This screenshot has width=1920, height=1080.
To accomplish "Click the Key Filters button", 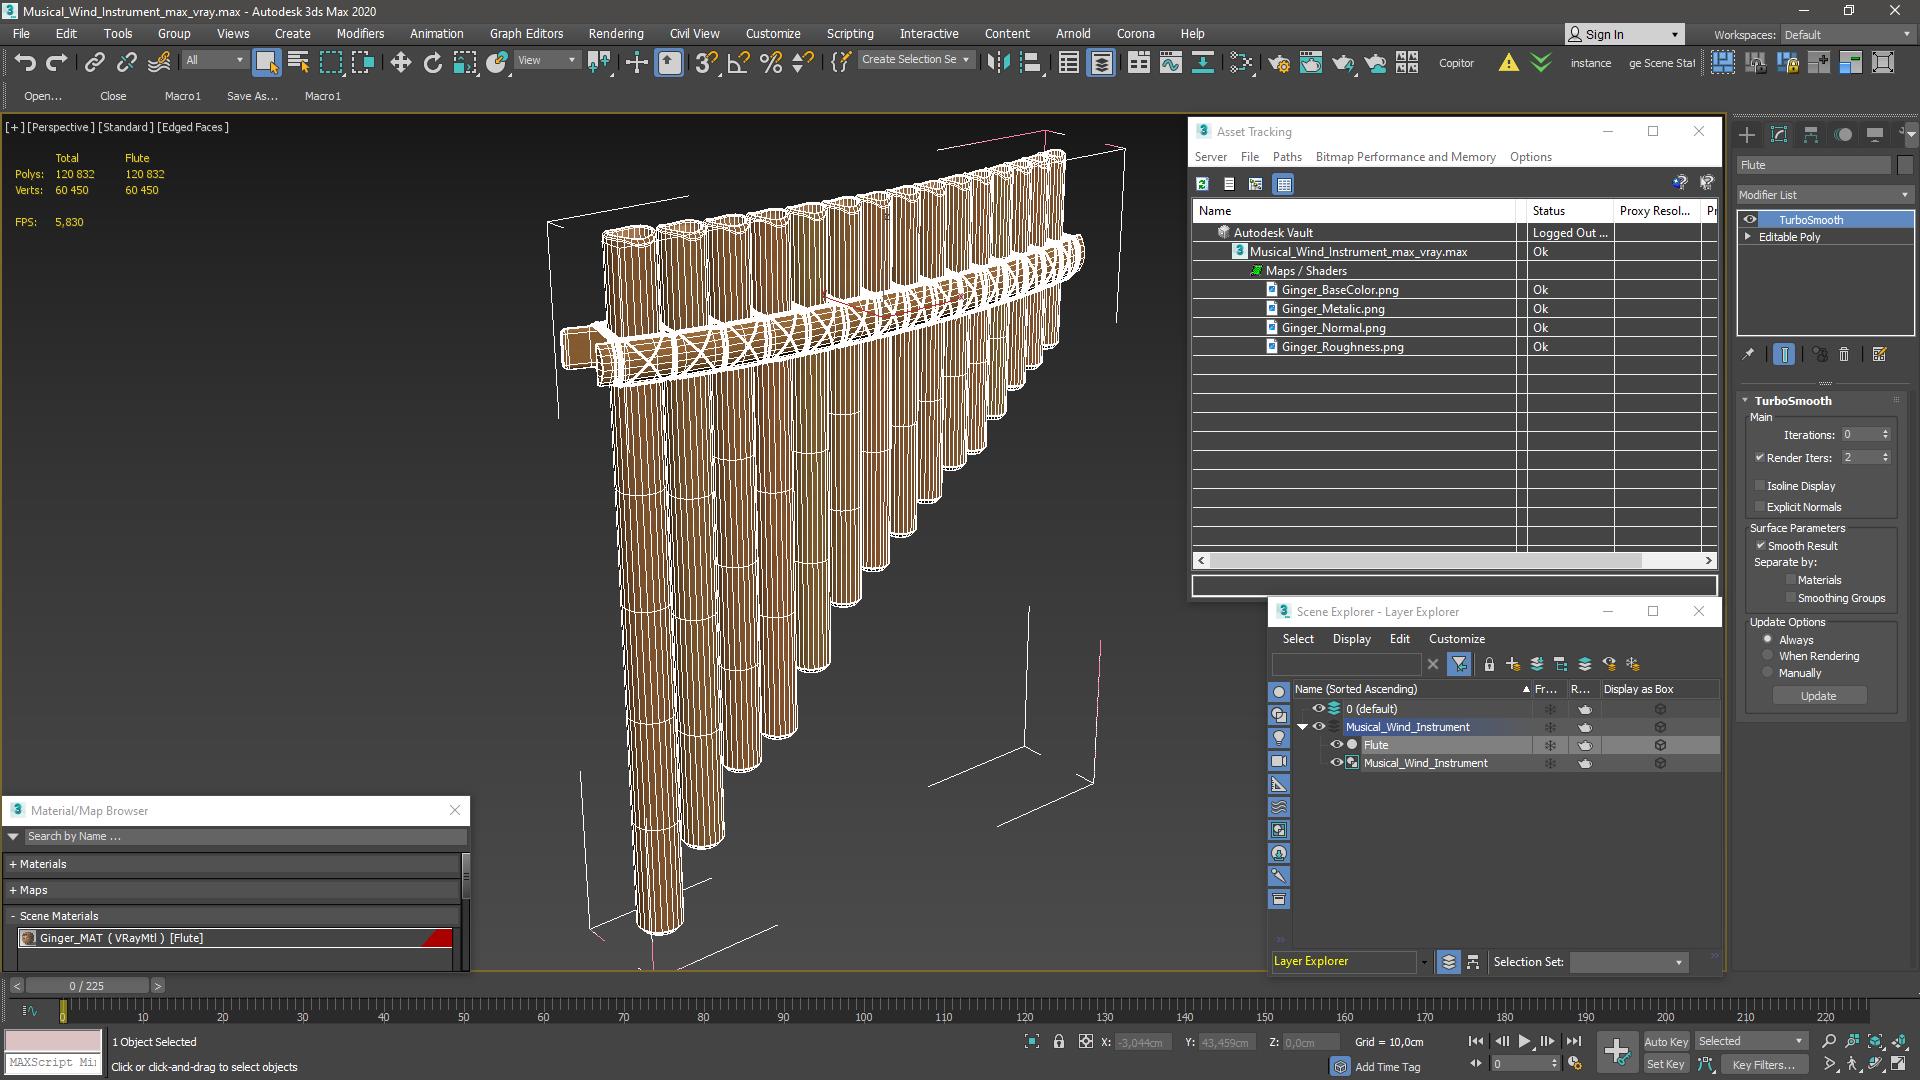I will [1763, 1065].
